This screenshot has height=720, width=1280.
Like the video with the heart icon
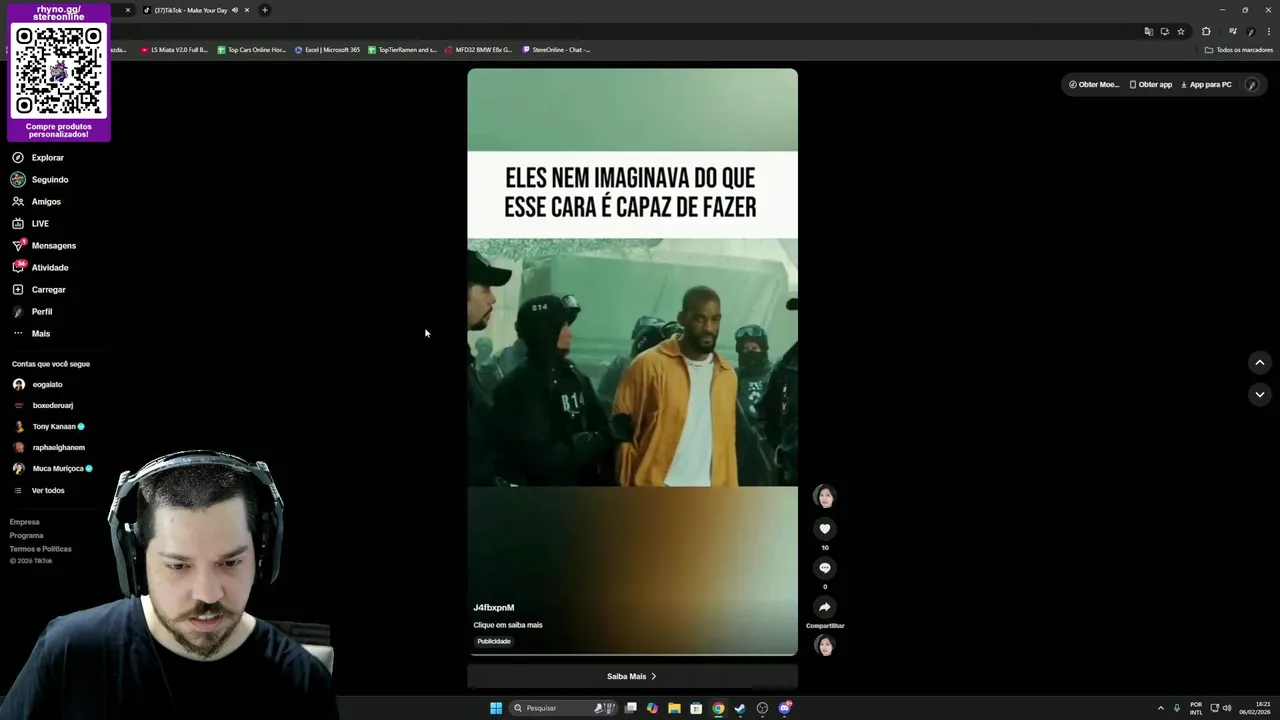click(825, 529)
